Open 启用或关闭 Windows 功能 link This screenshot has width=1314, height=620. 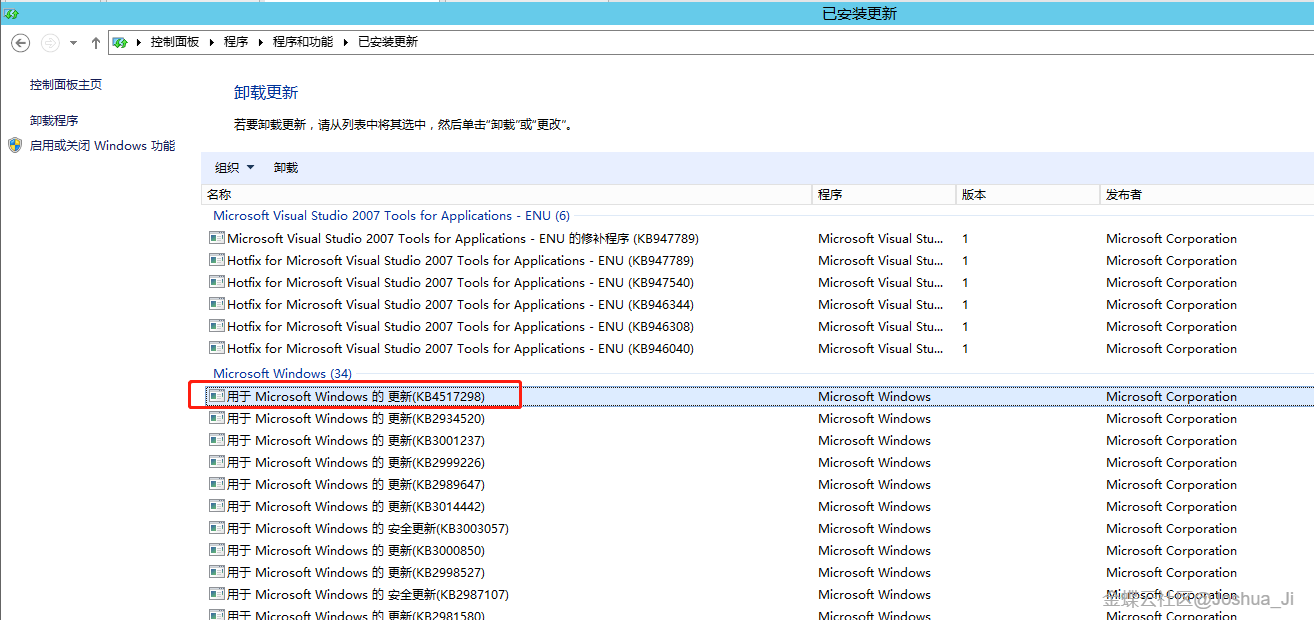click(102, 146)
